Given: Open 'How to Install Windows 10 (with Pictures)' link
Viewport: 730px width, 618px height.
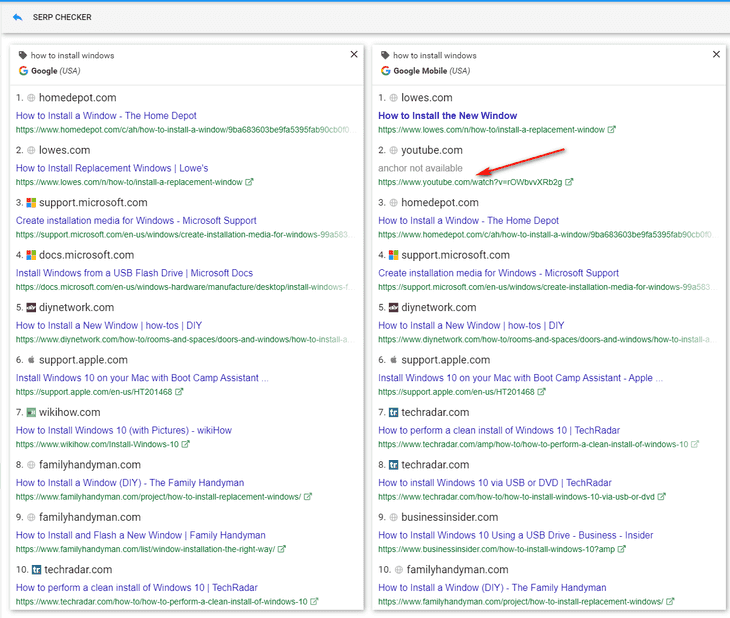Looking at the screenshot, I should [x=123, y=430].
